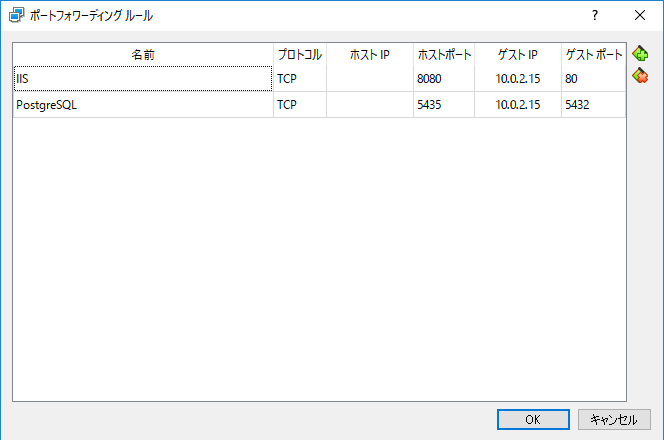Confirm the rules with the OK button
The image size is (664, 440).
point(533,419)
